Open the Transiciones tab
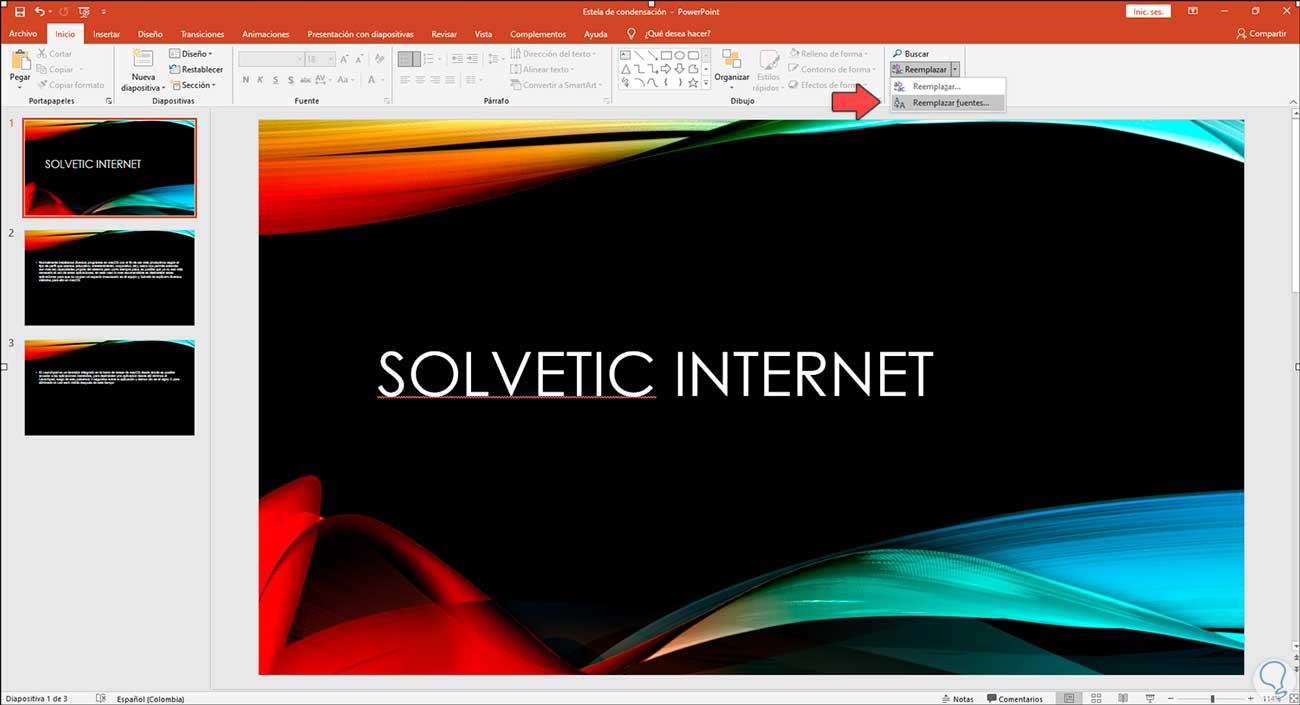 [x=202, y=34]
